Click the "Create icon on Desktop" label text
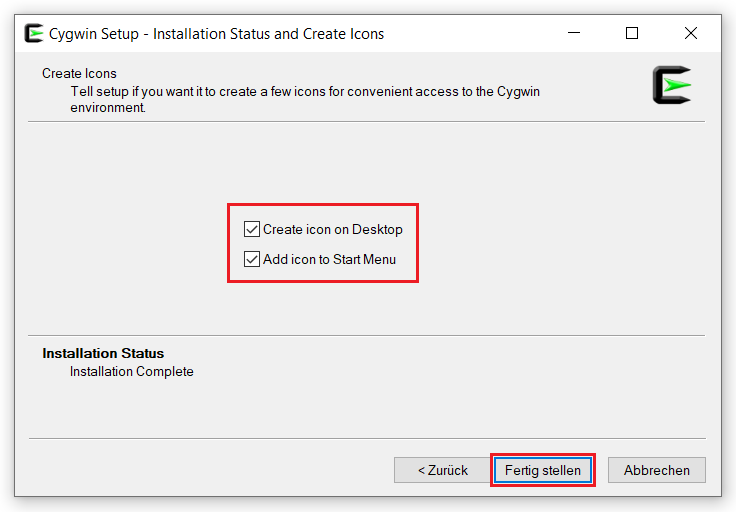The width and height of the screenshot is (736, 512). 332,230
